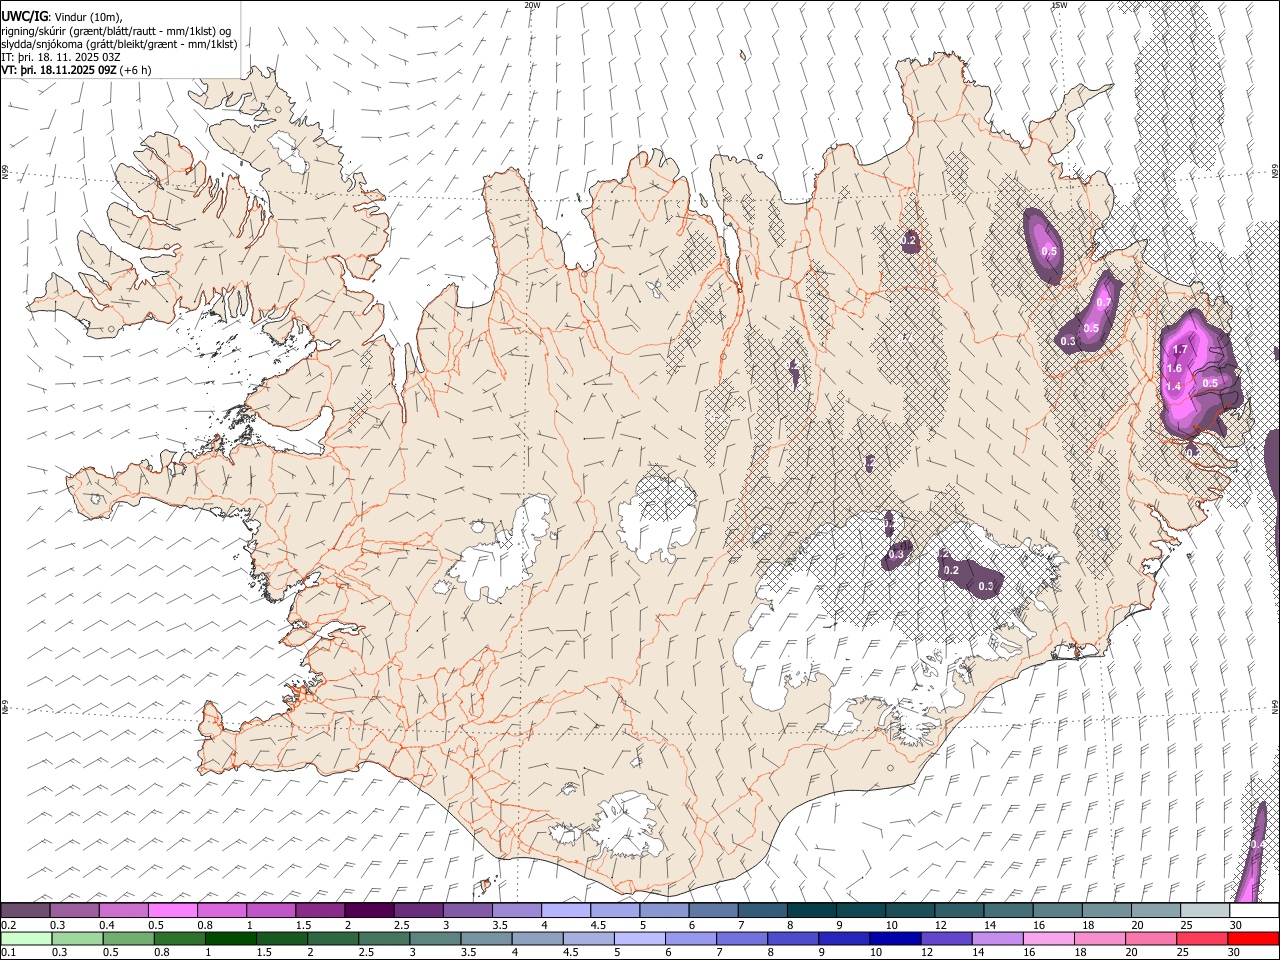The width and height of the screenshot is (1280, 960).
Task: Select the lower legend's darkest green 1 swatch
Action: pyautogui.click(x=230, y=938)
